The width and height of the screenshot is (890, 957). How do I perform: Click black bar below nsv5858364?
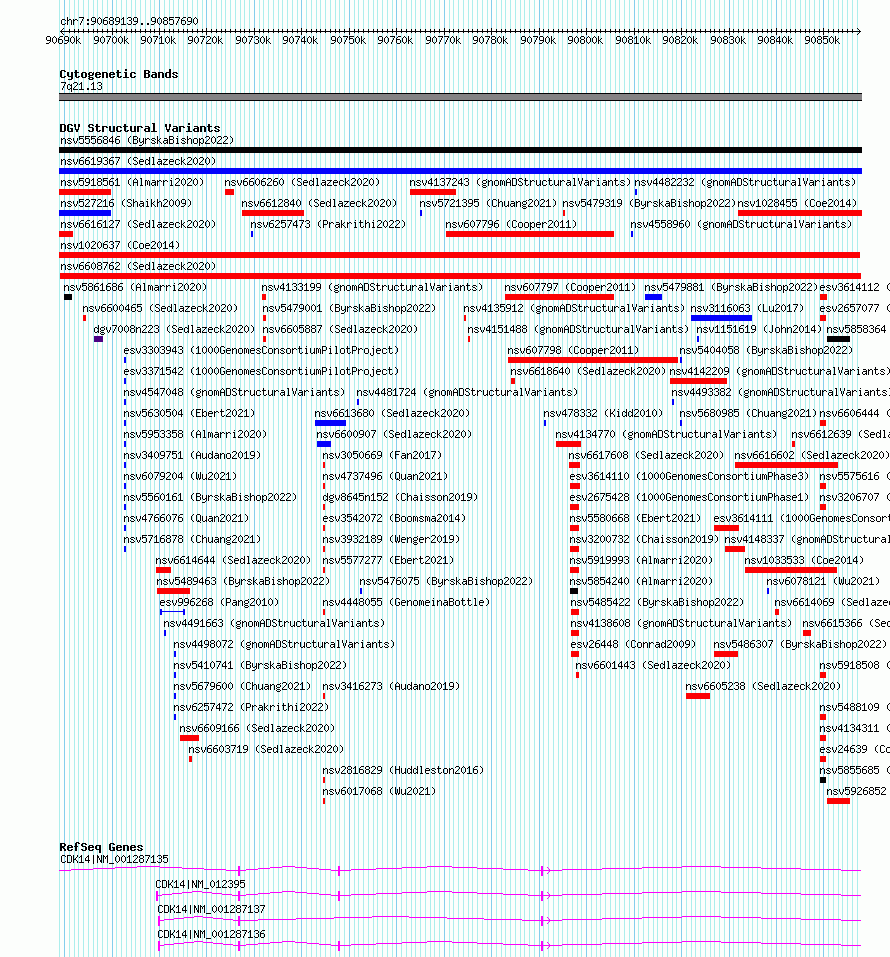(x=838, y=339)
